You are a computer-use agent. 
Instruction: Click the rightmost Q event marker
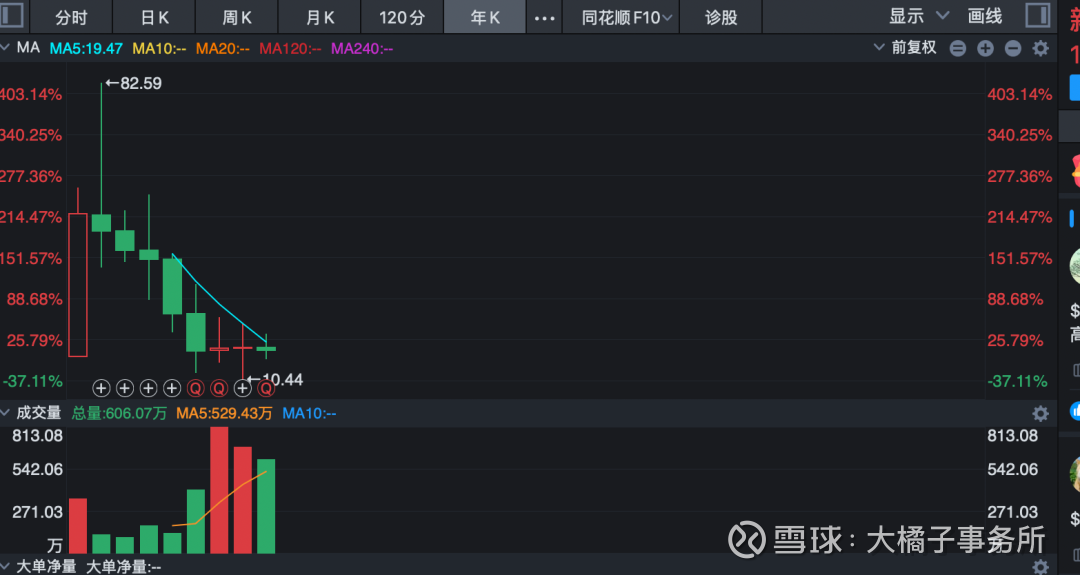267,388
